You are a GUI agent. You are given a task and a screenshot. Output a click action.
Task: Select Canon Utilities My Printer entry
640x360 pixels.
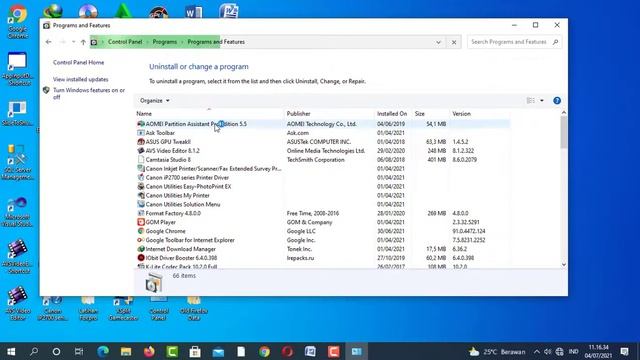pyautogui.click(x=177, y=196)
